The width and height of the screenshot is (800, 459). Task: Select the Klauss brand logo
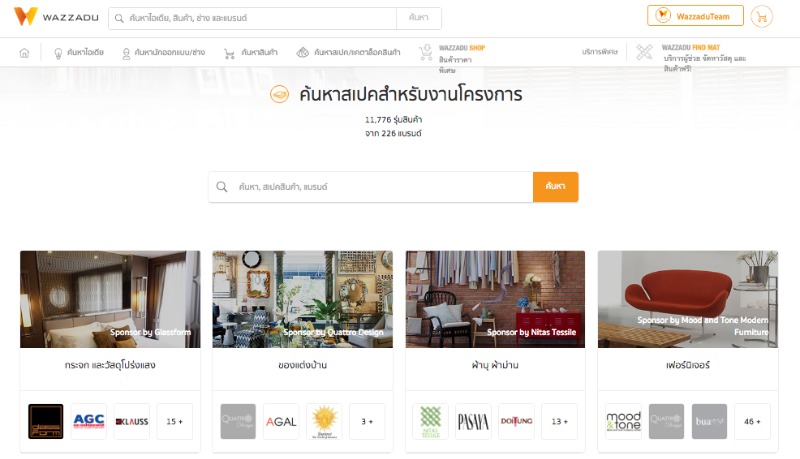coord(132,421)
